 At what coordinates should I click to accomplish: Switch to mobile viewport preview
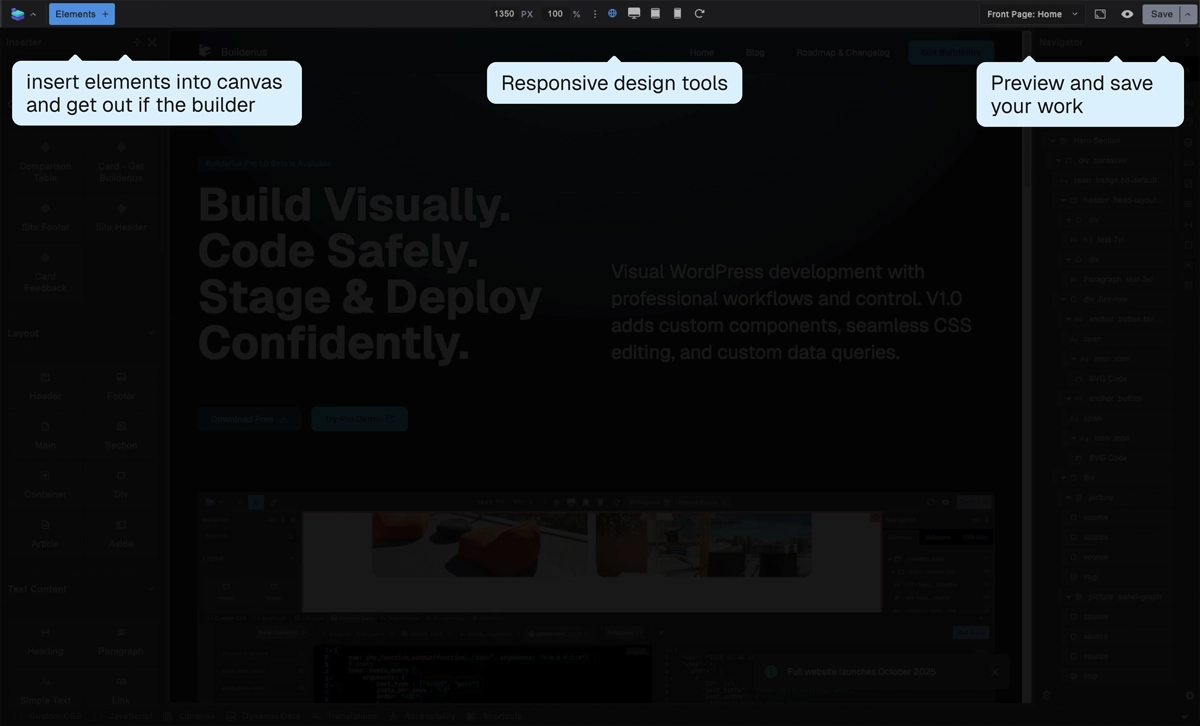[677, 14]
